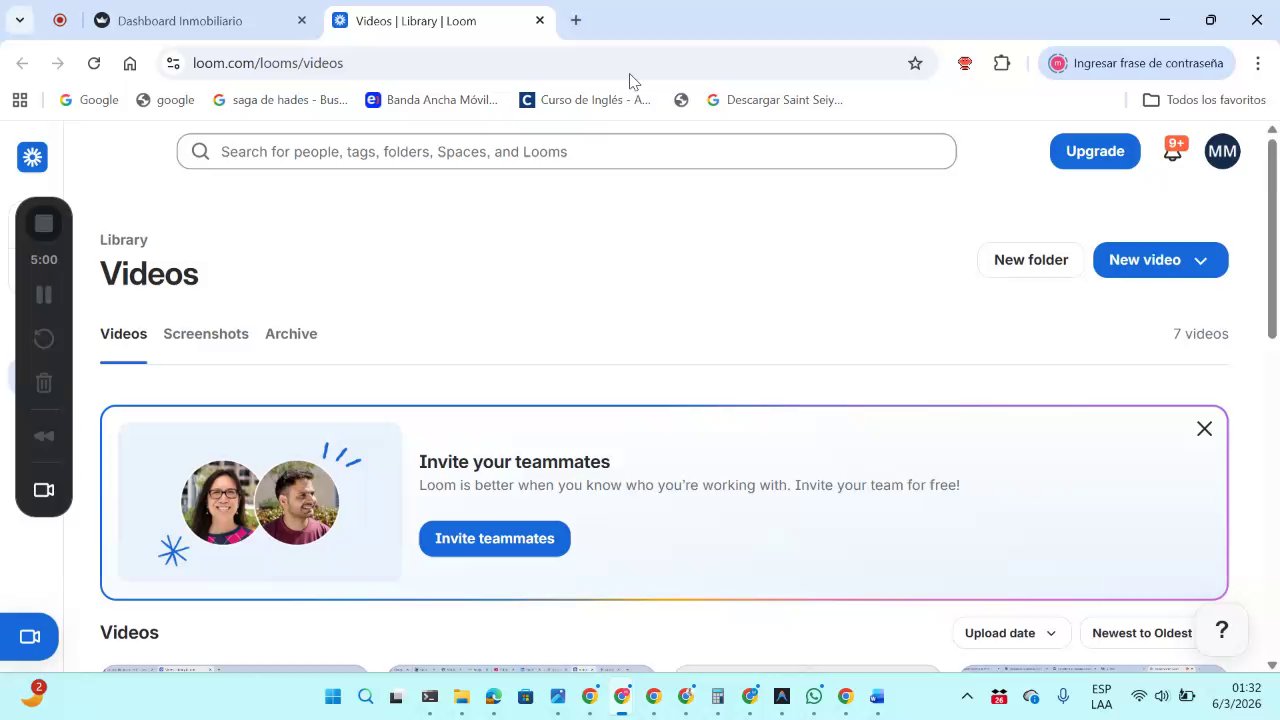Open Windows taskbar Search
The width and height of the screenshot is (1280, 720).
(x=365, y=697)
